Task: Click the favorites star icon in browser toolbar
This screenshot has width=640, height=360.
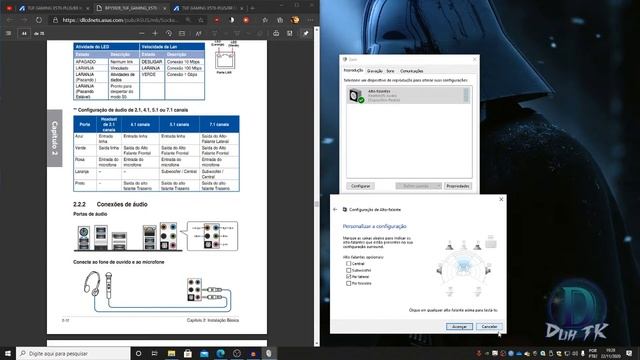Action: click(x=265, y=20)
